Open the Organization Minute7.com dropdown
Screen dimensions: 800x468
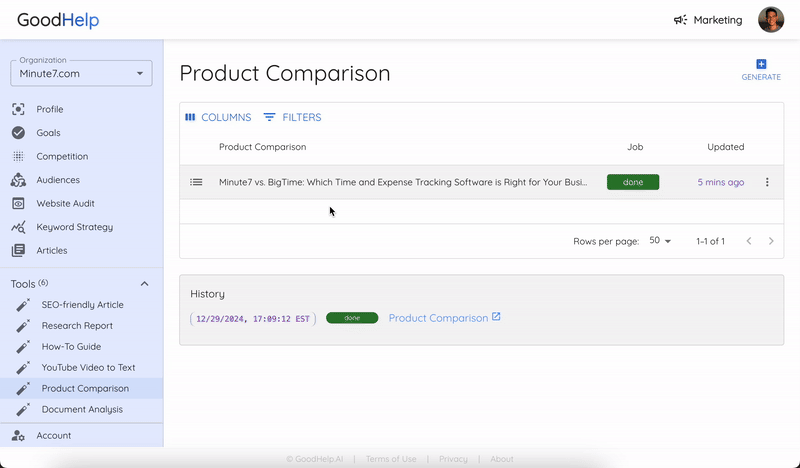click(81, 73)
